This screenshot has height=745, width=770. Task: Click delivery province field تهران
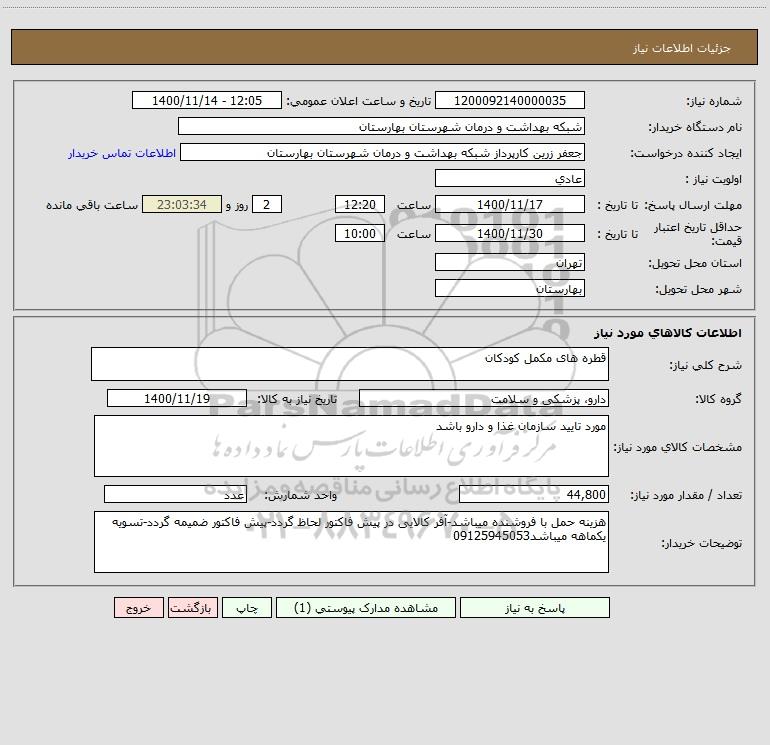click(x=510, y=263)
